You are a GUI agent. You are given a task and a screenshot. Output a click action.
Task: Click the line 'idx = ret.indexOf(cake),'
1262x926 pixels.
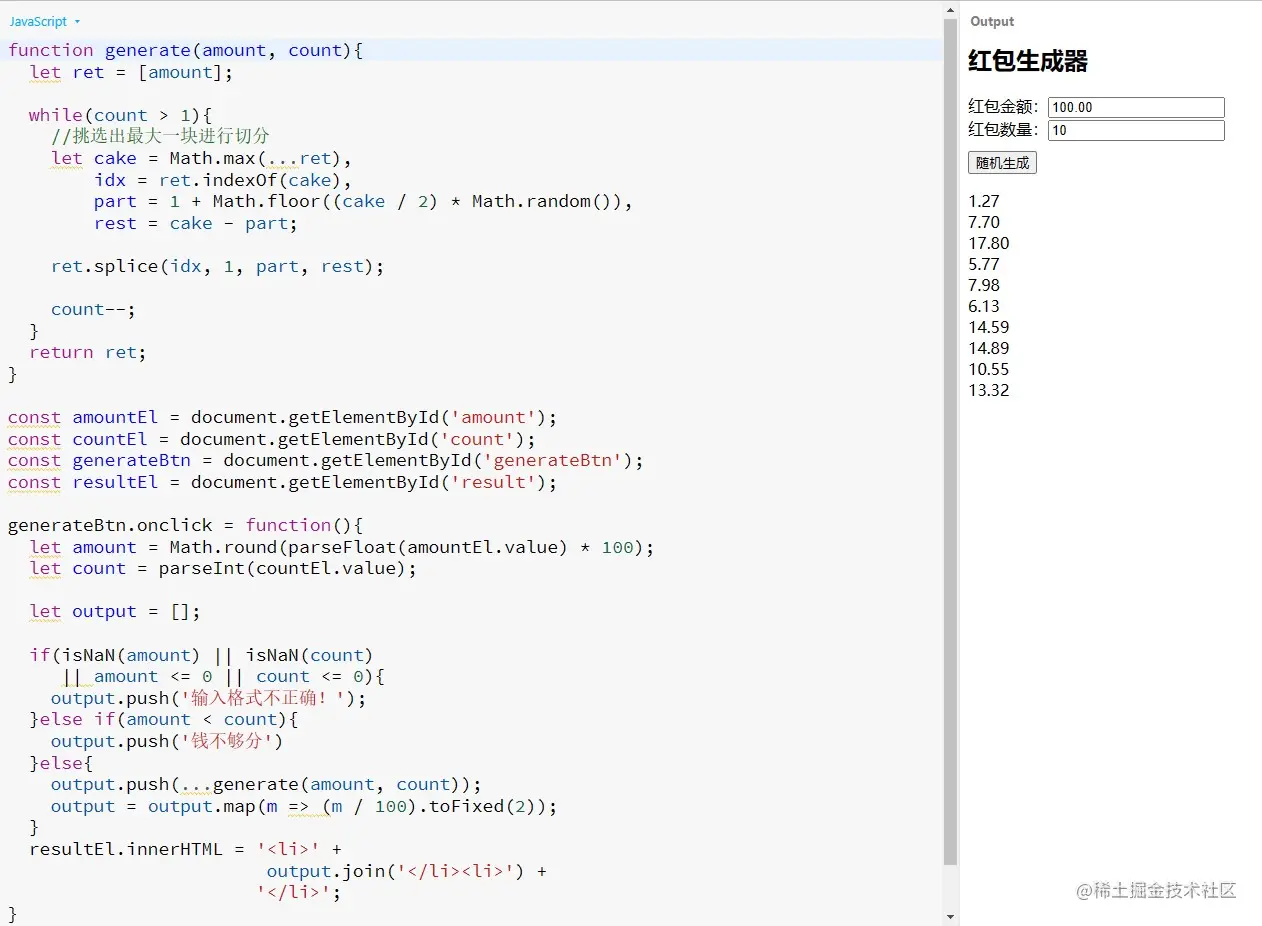tap(223, 180)
